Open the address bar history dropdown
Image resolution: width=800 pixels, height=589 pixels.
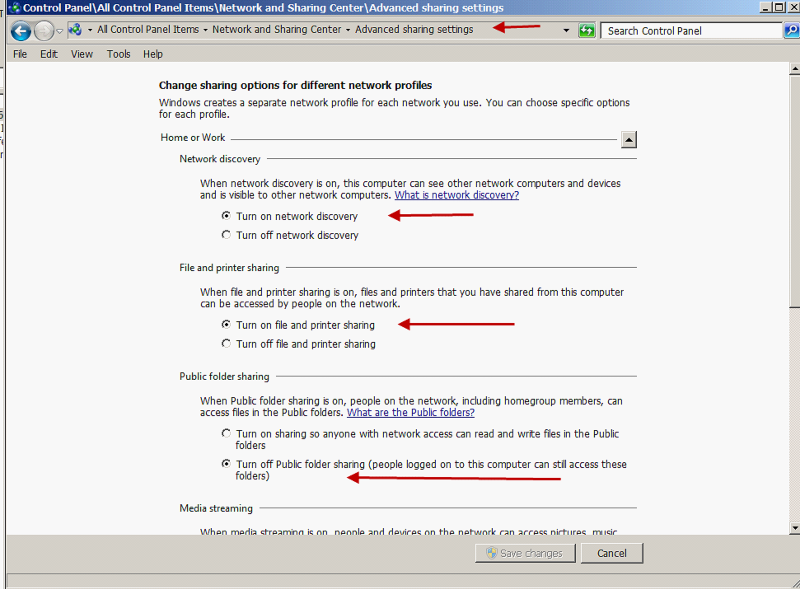[567, 31]
